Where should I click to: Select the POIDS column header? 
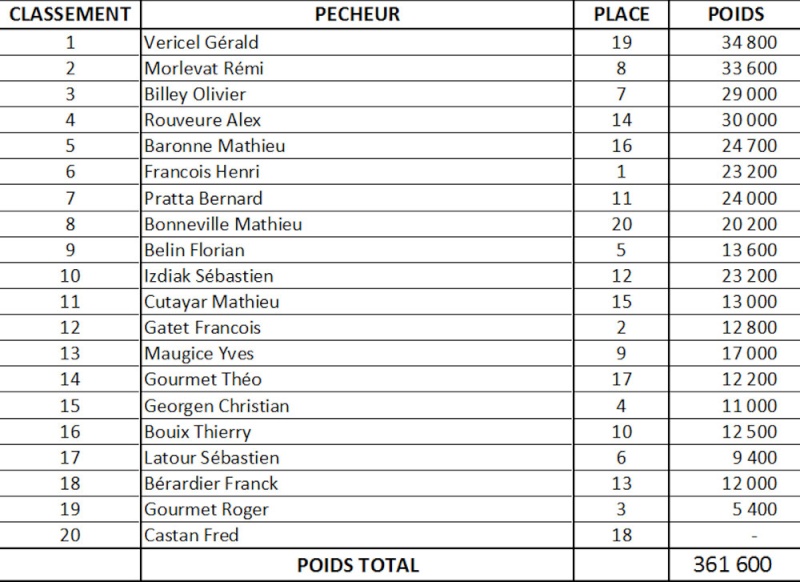point(736,14)
